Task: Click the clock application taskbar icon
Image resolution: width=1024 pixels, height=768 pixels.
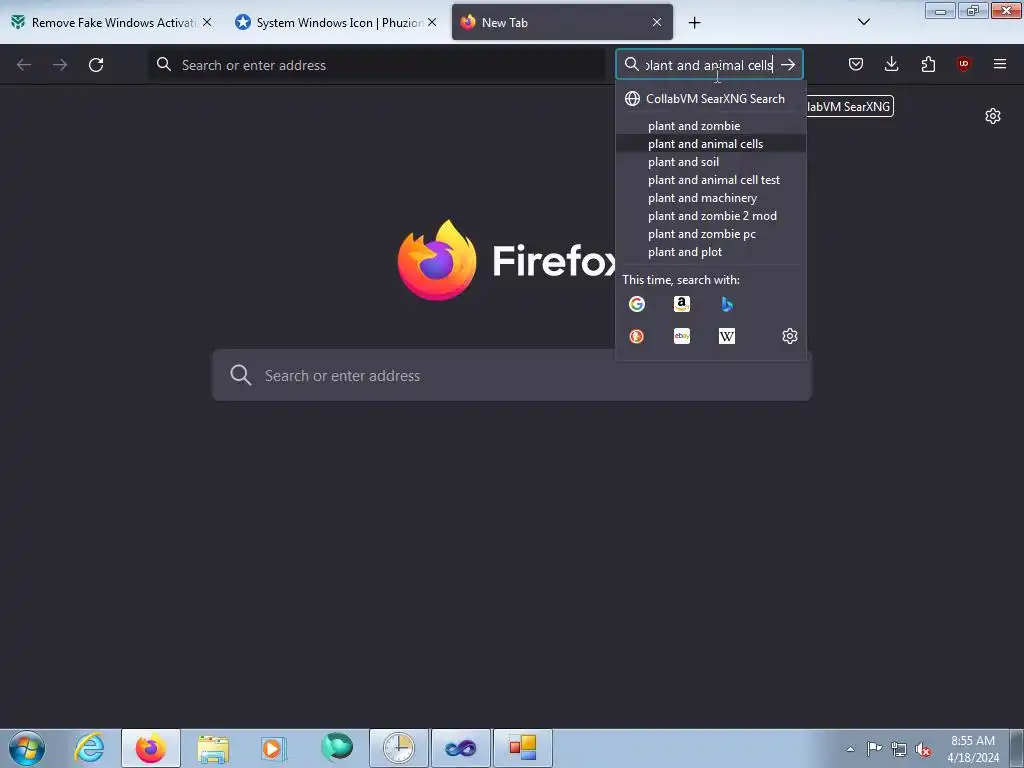Action: [x=398, y=748]
